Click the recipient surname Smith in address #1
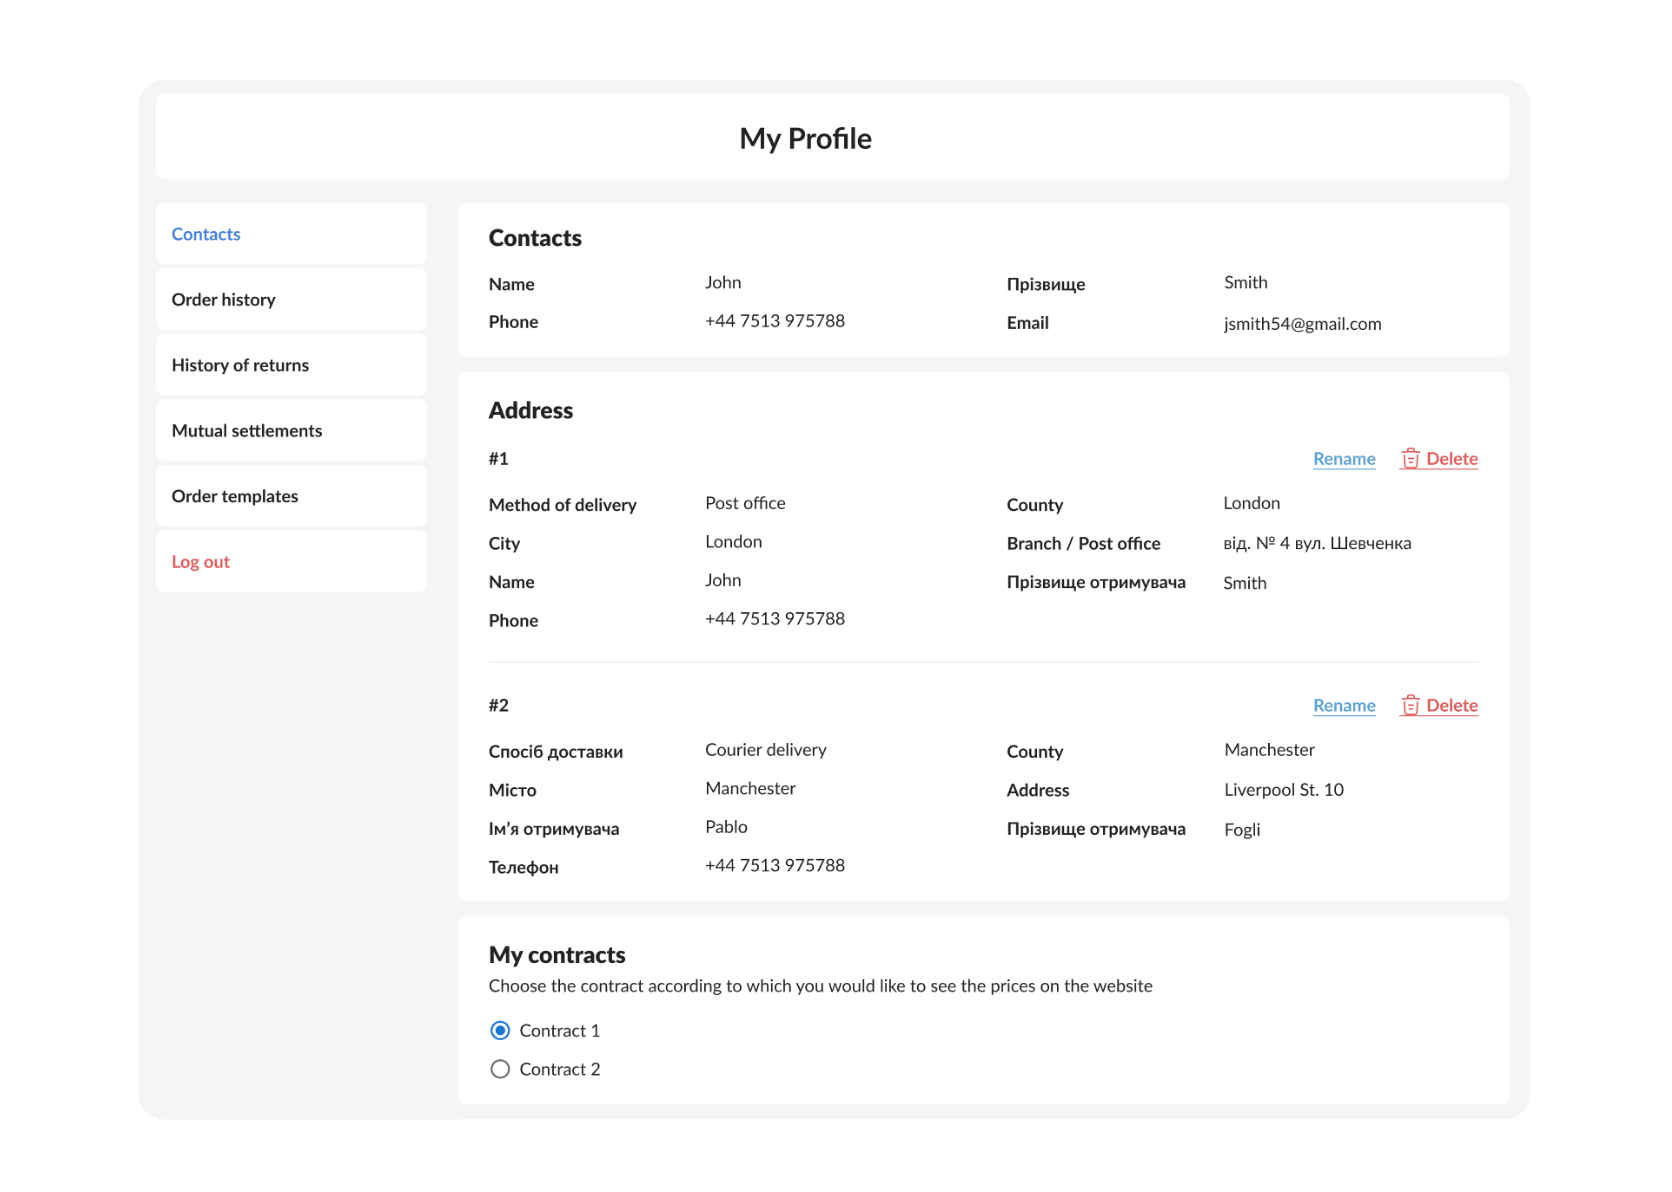1672x1192 pixels. point(1245,583)
